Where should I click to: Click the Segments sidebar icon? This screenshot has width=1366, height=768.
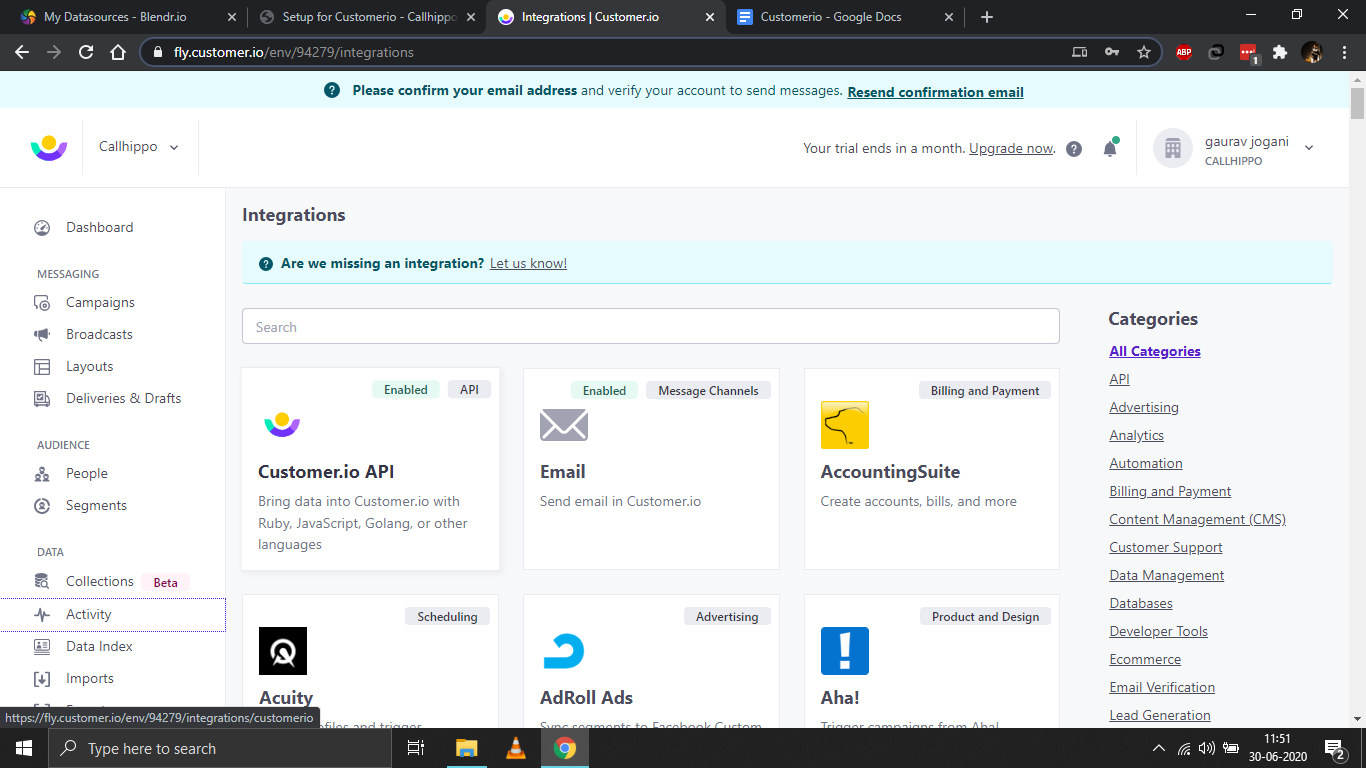point(42,506)
